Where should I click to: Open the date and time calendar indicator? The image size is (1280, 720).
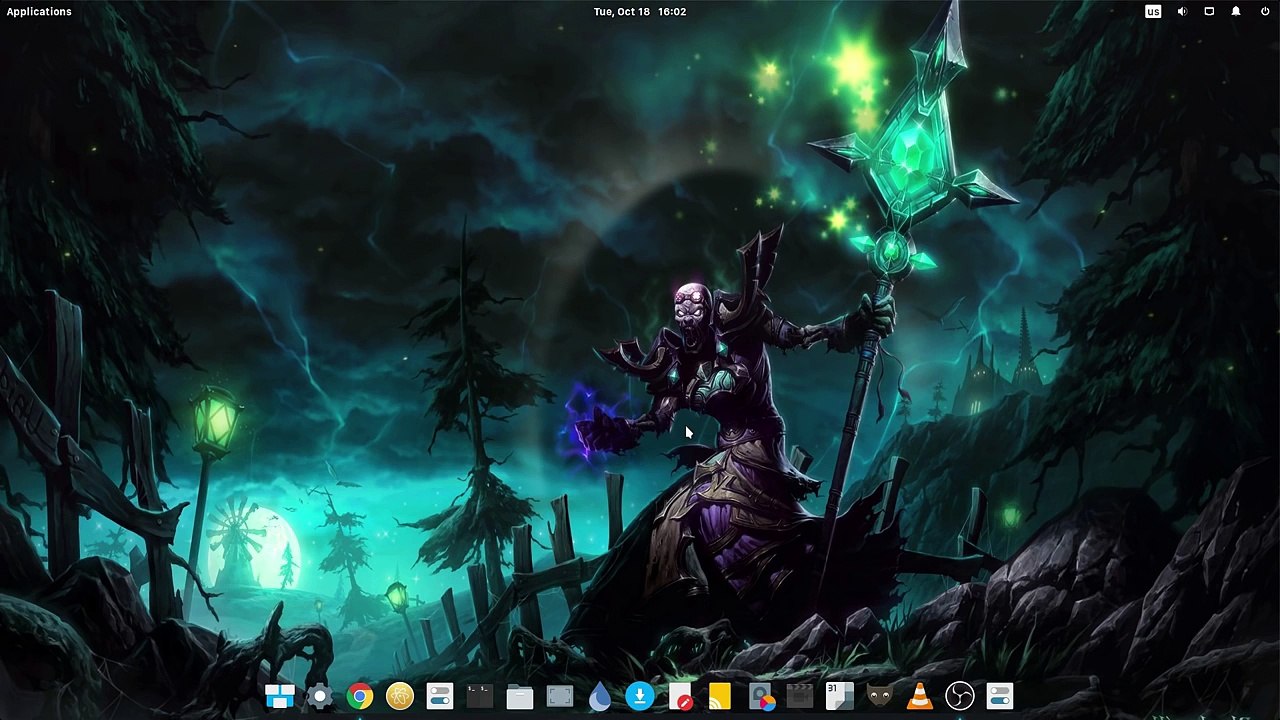640,12
